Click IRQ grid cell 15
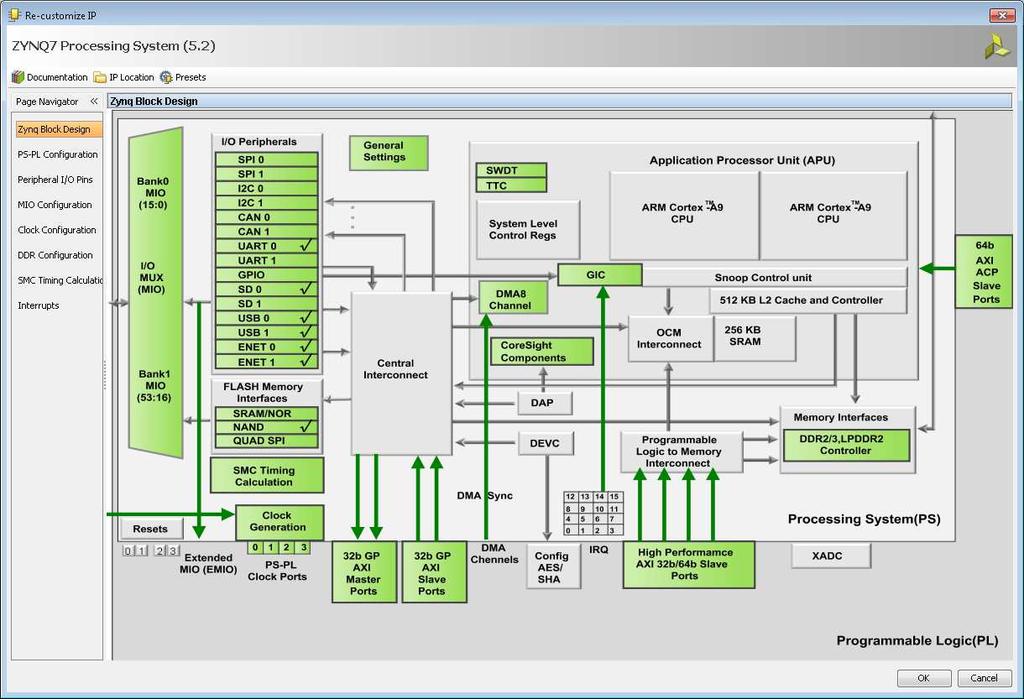 pos(615,497)
